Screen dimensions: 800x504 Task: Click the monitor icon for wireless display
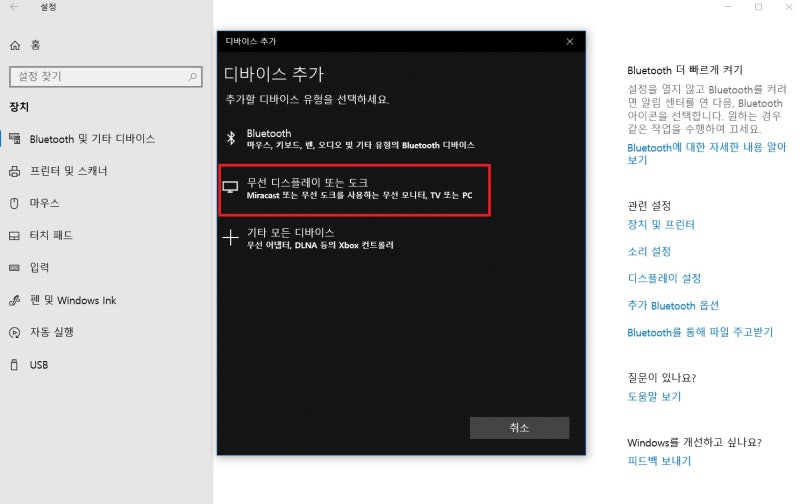coord(231,187)
